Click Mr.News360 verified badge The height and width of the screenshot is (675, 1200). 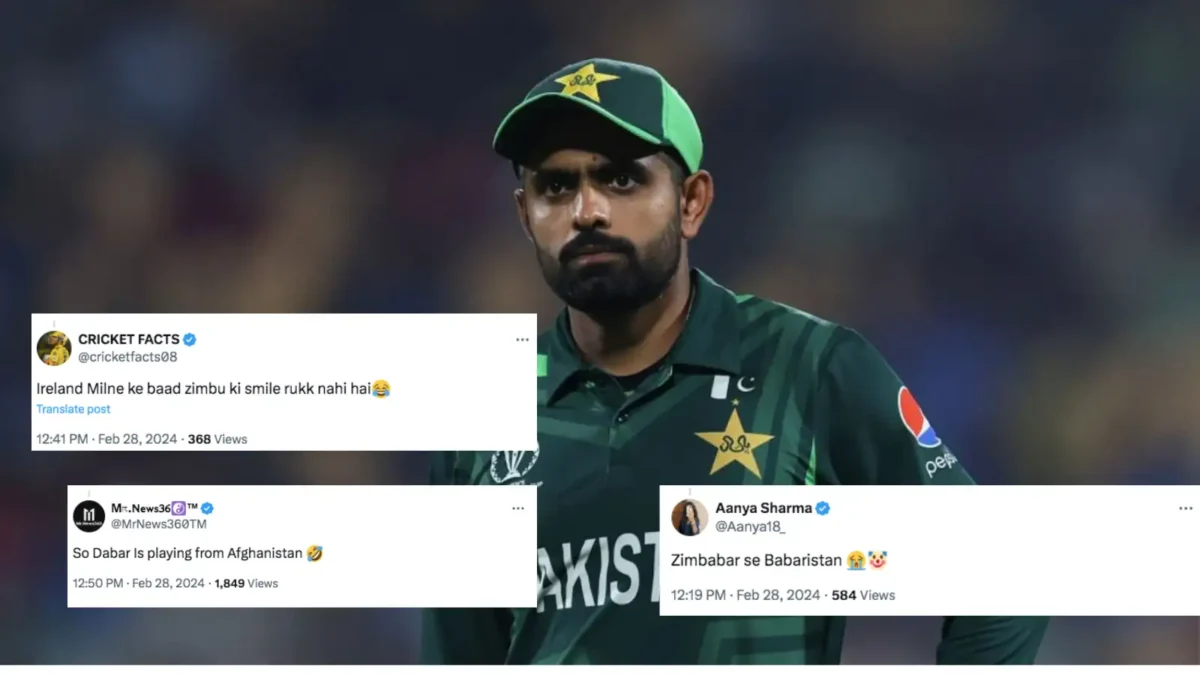[207, 508]
